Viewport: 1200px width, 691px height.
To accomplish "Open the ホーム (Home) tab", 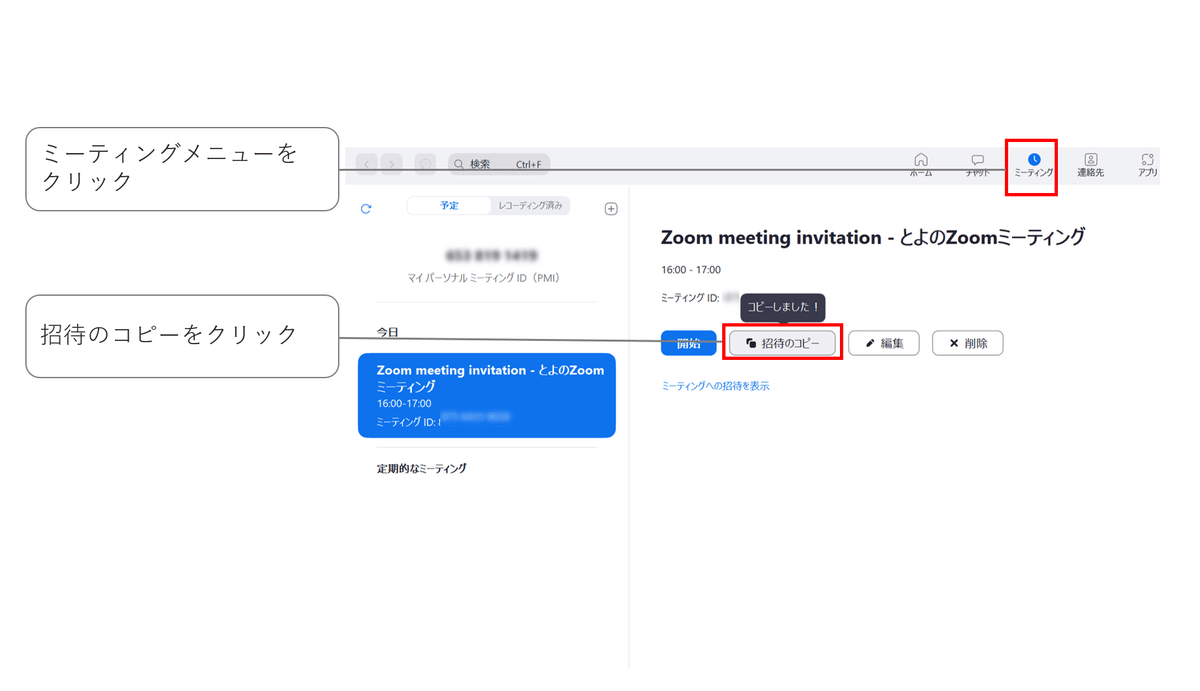I will point(921,166).
